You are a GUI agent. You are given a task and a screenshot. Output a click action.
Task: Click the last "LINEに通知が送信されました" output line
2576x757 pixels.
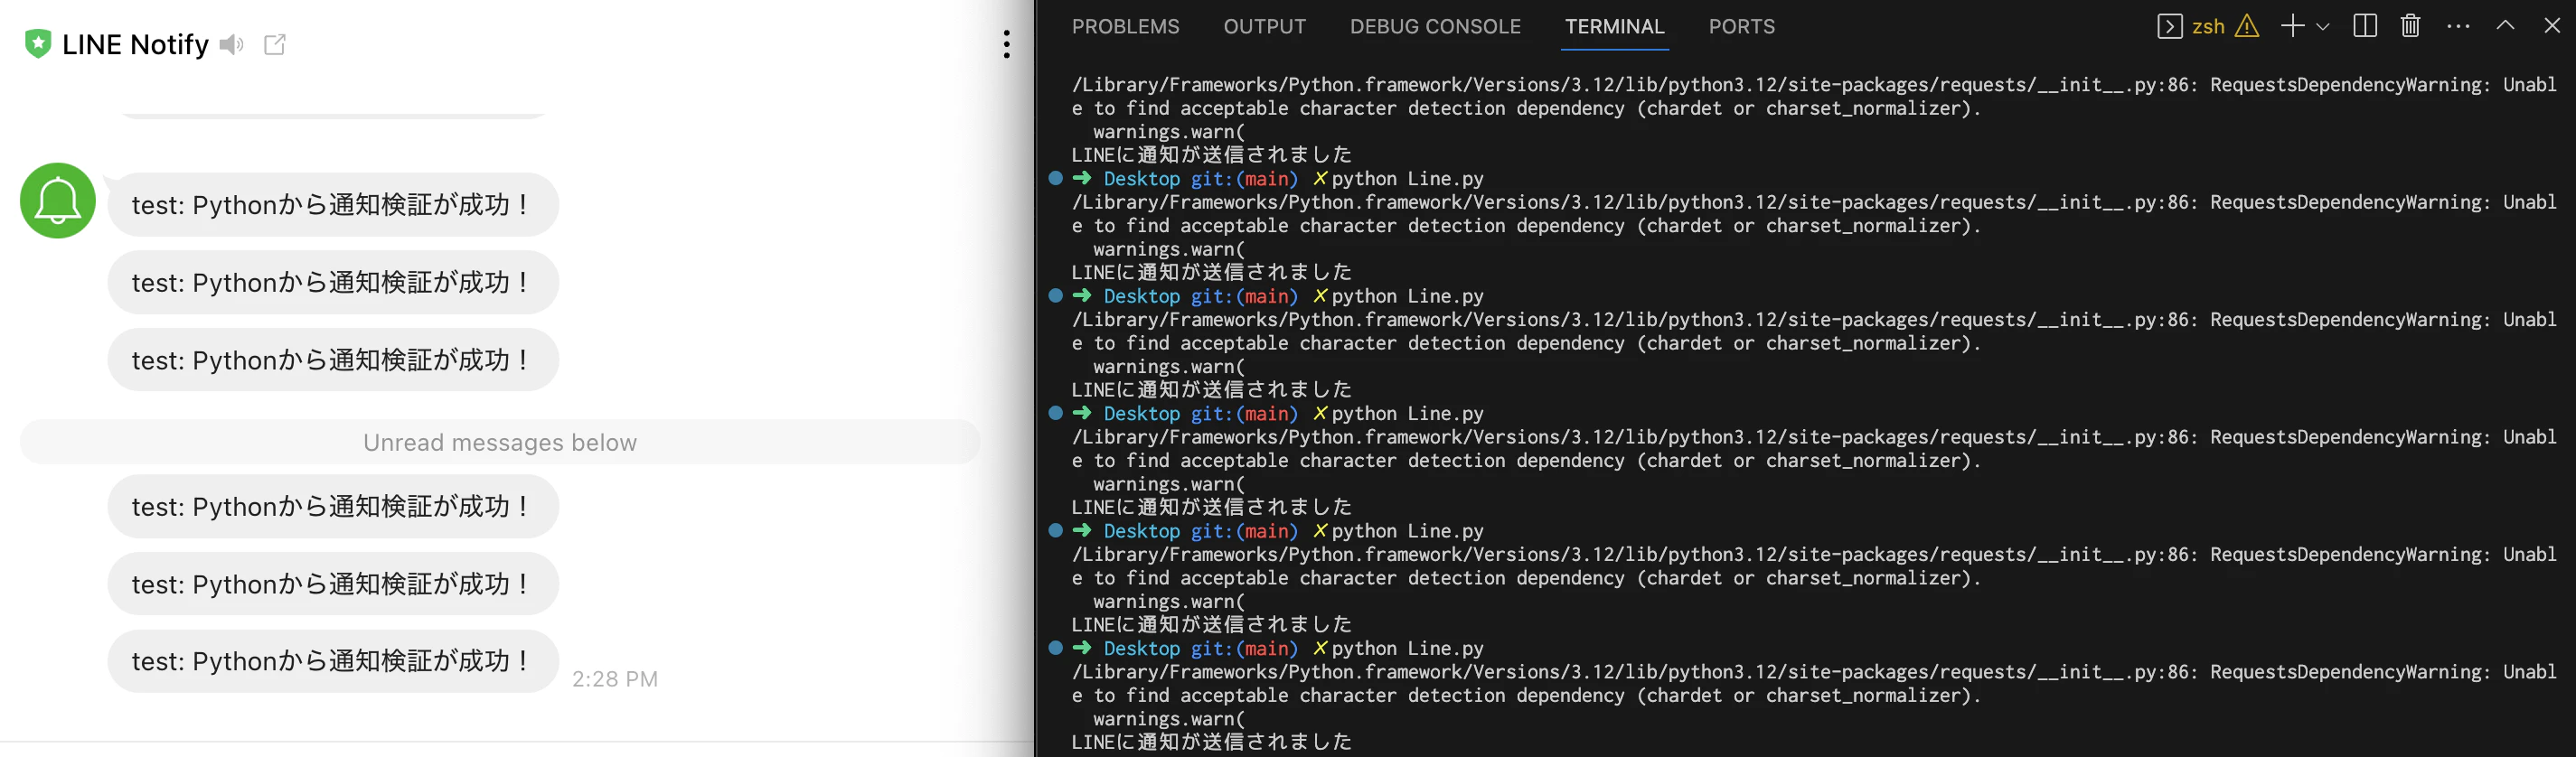[1211, 742]
